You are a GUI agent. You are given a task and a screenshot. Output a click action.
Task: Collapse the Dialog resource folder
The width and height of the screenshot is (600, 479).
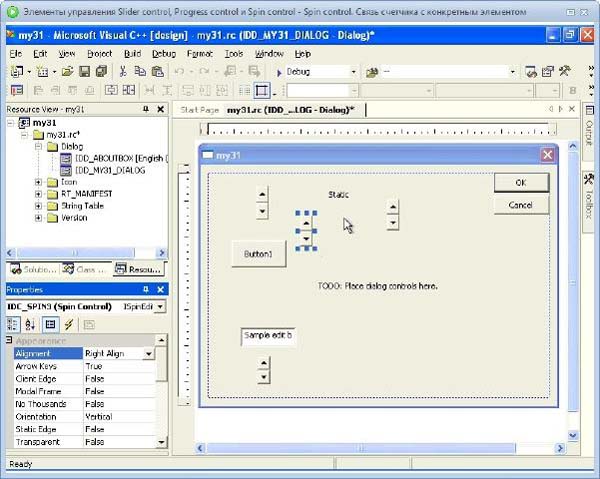38,146
